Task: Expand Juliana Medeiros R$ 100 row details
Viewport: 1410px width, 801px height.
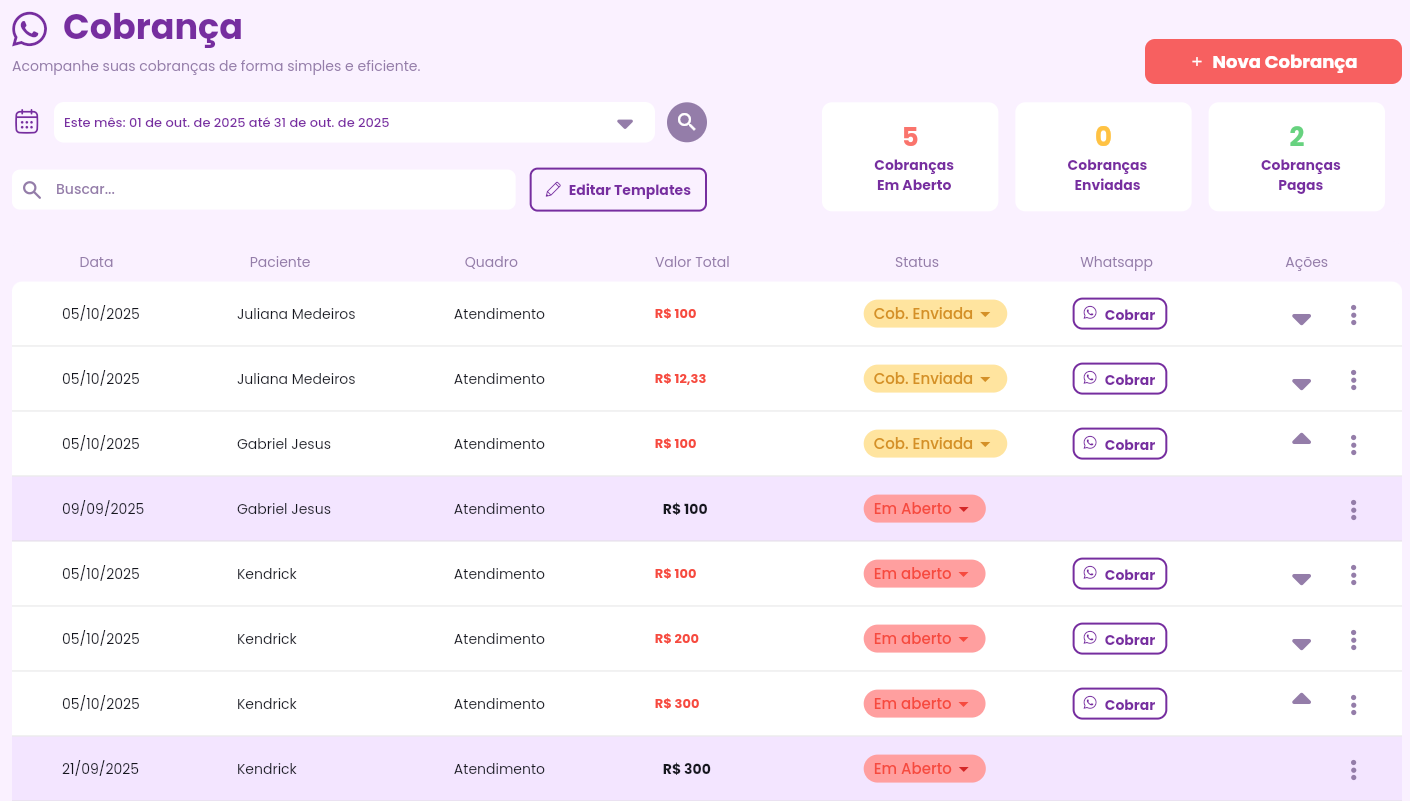Action: coord(1301,319)
